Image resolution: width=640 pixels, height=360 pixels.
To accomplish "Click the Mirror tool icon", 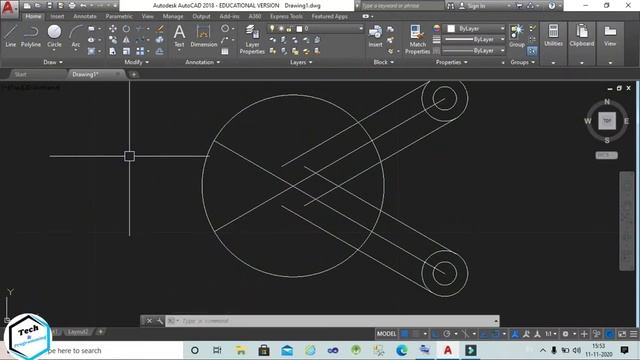I will 126,40.
